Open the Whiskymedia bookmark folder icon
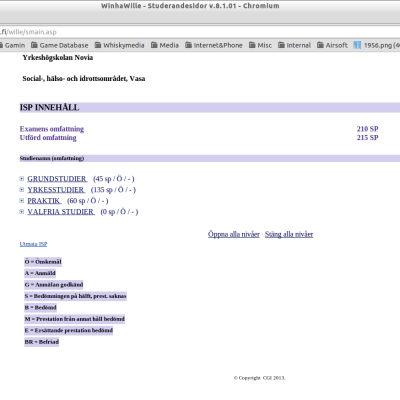Image resolution: width=400 pixels, height=400 pixels. [98, 45]
